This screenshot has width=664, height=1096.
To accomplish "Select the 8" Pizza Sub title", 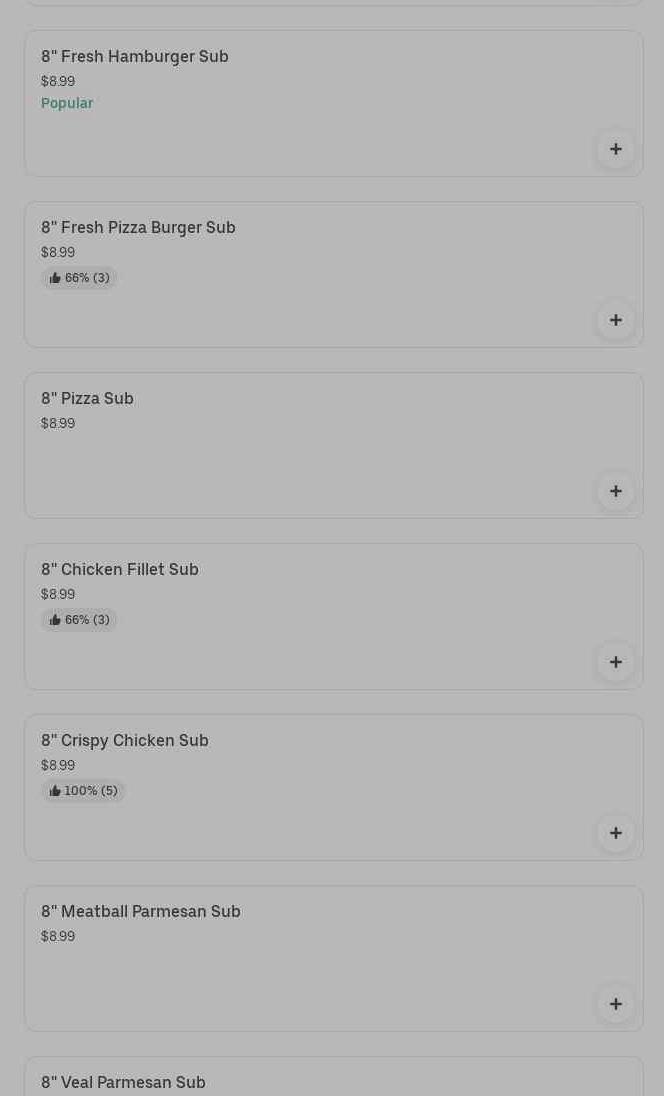I will 87,399.
